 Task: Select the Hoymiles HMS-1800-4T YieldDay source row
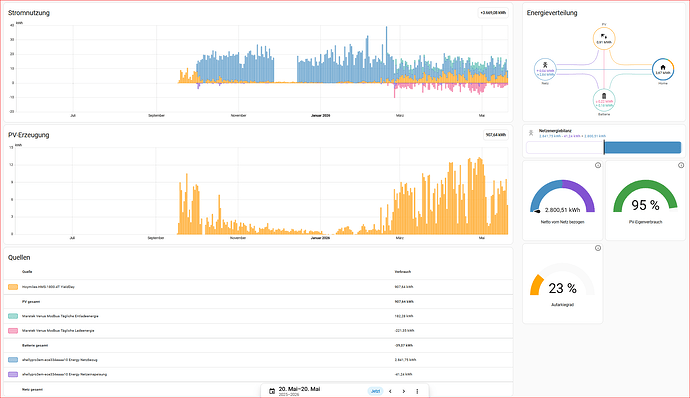(x=258, y=287)
